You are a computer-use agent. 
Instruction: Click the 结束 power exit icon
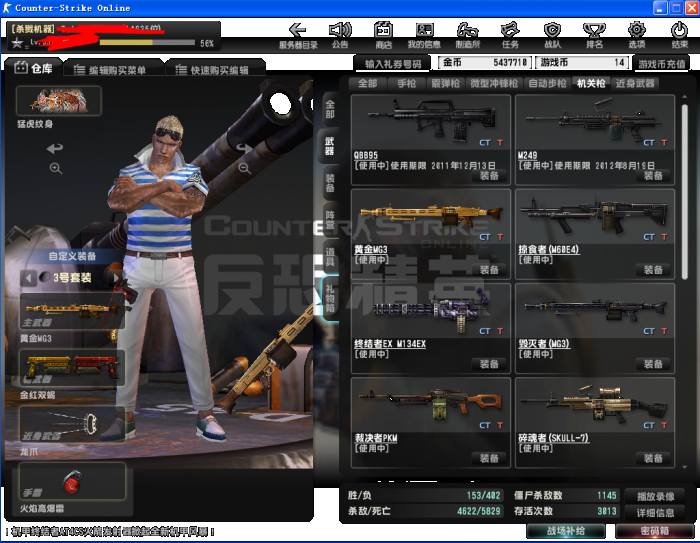tap(679, 36)
